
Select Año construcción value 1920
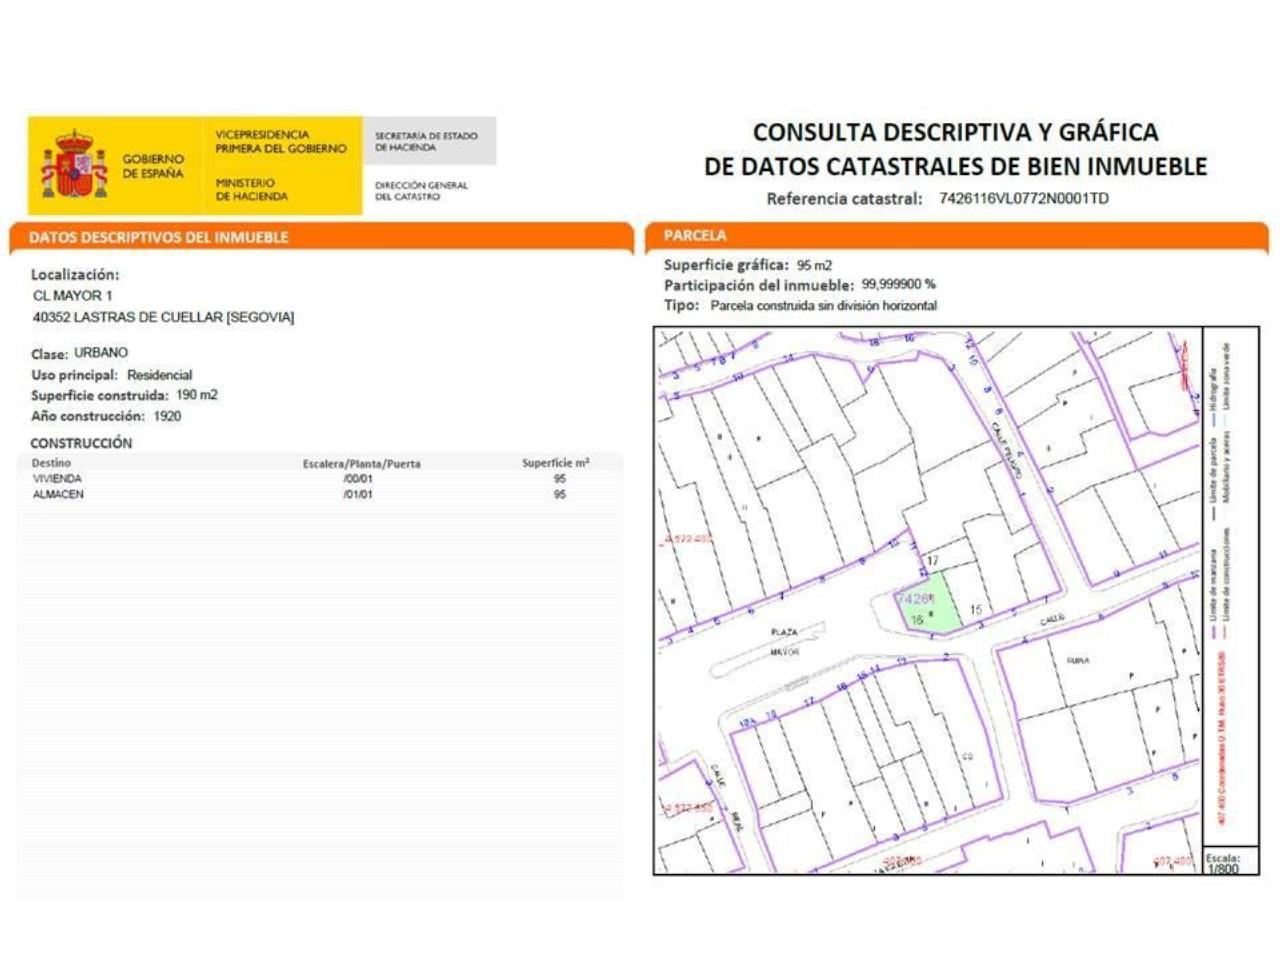pos(167,416)
